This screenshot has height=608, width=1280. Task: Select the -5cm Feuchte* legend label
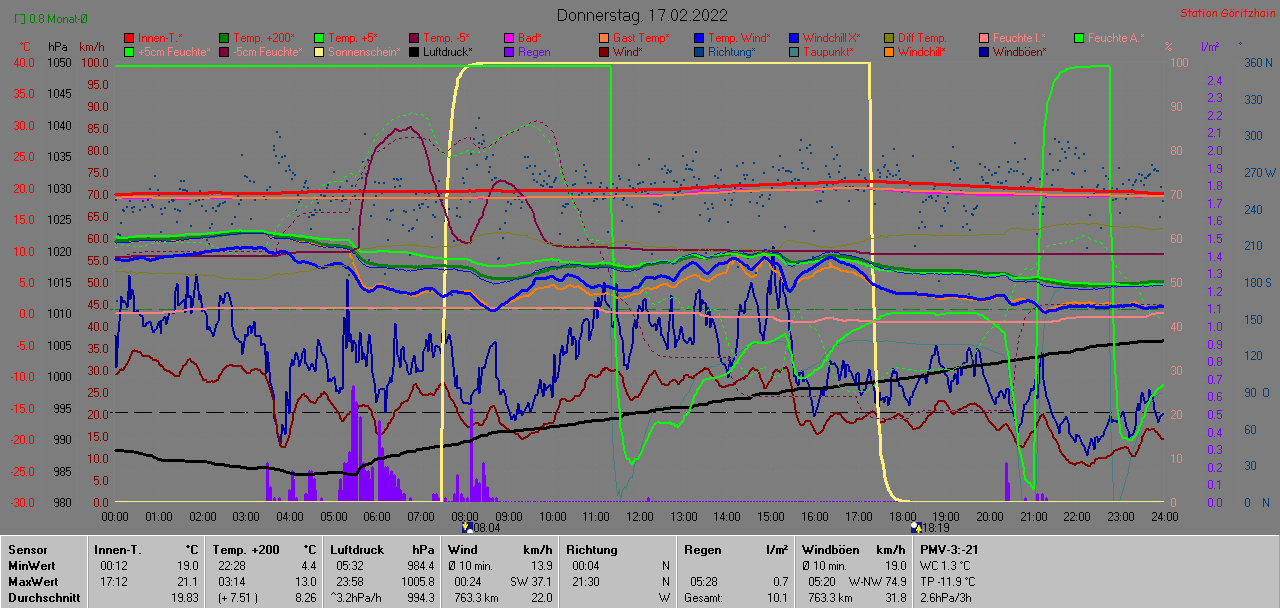[x=268, y=51]
